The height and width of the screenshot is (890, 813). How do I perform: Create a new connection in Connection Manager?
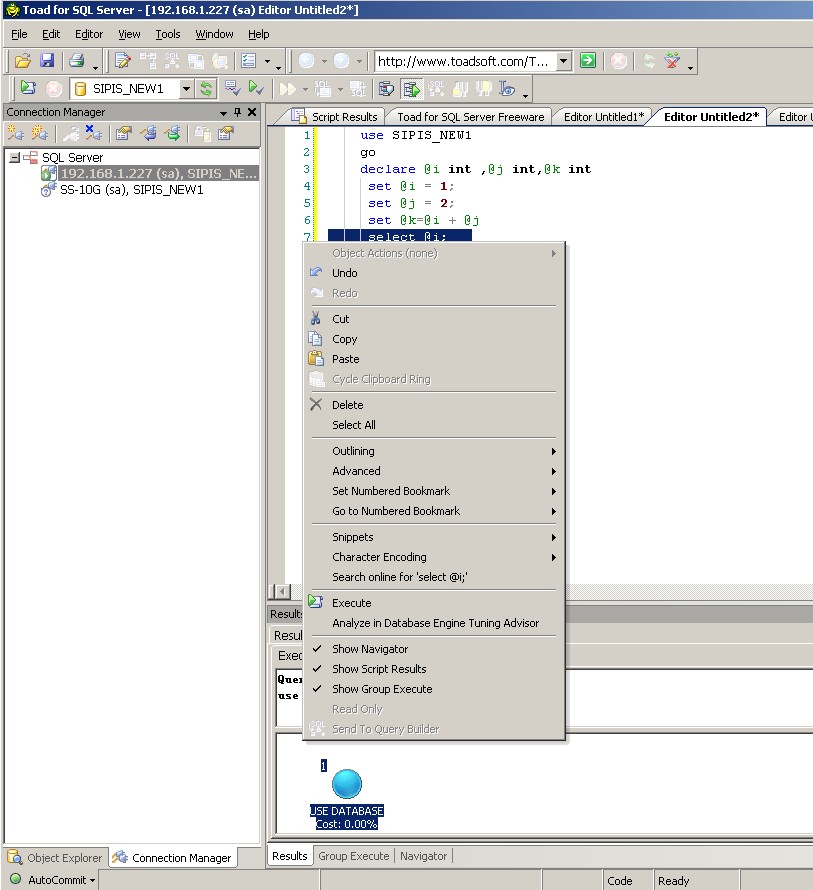pyautogui.click(x=14, y=132)
